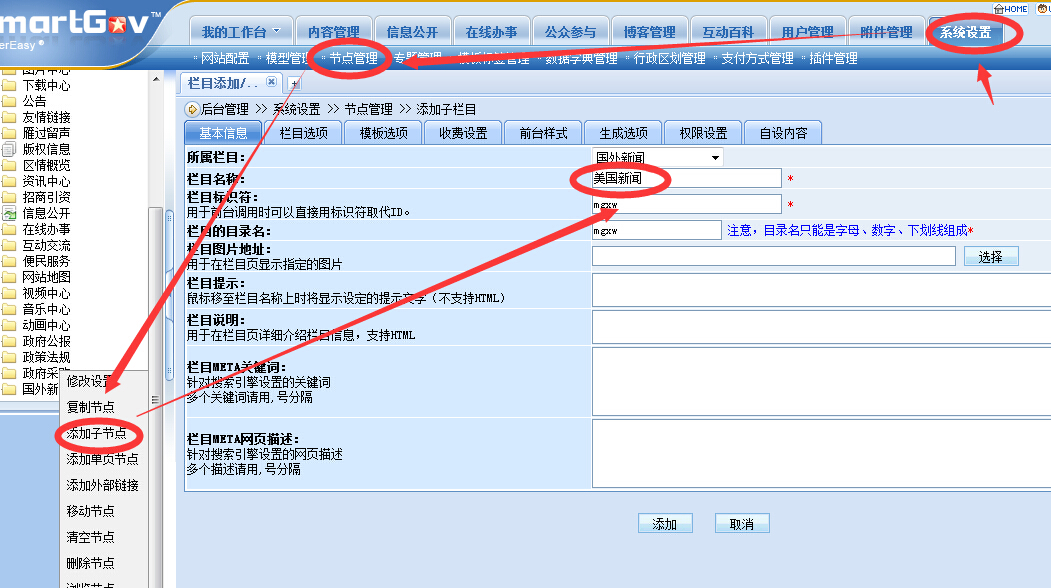Image resolution: width=1051 pixels, height=588 pixels.
Task: Choose 添加单页节点 from context menu
Action: pos(102,459)
